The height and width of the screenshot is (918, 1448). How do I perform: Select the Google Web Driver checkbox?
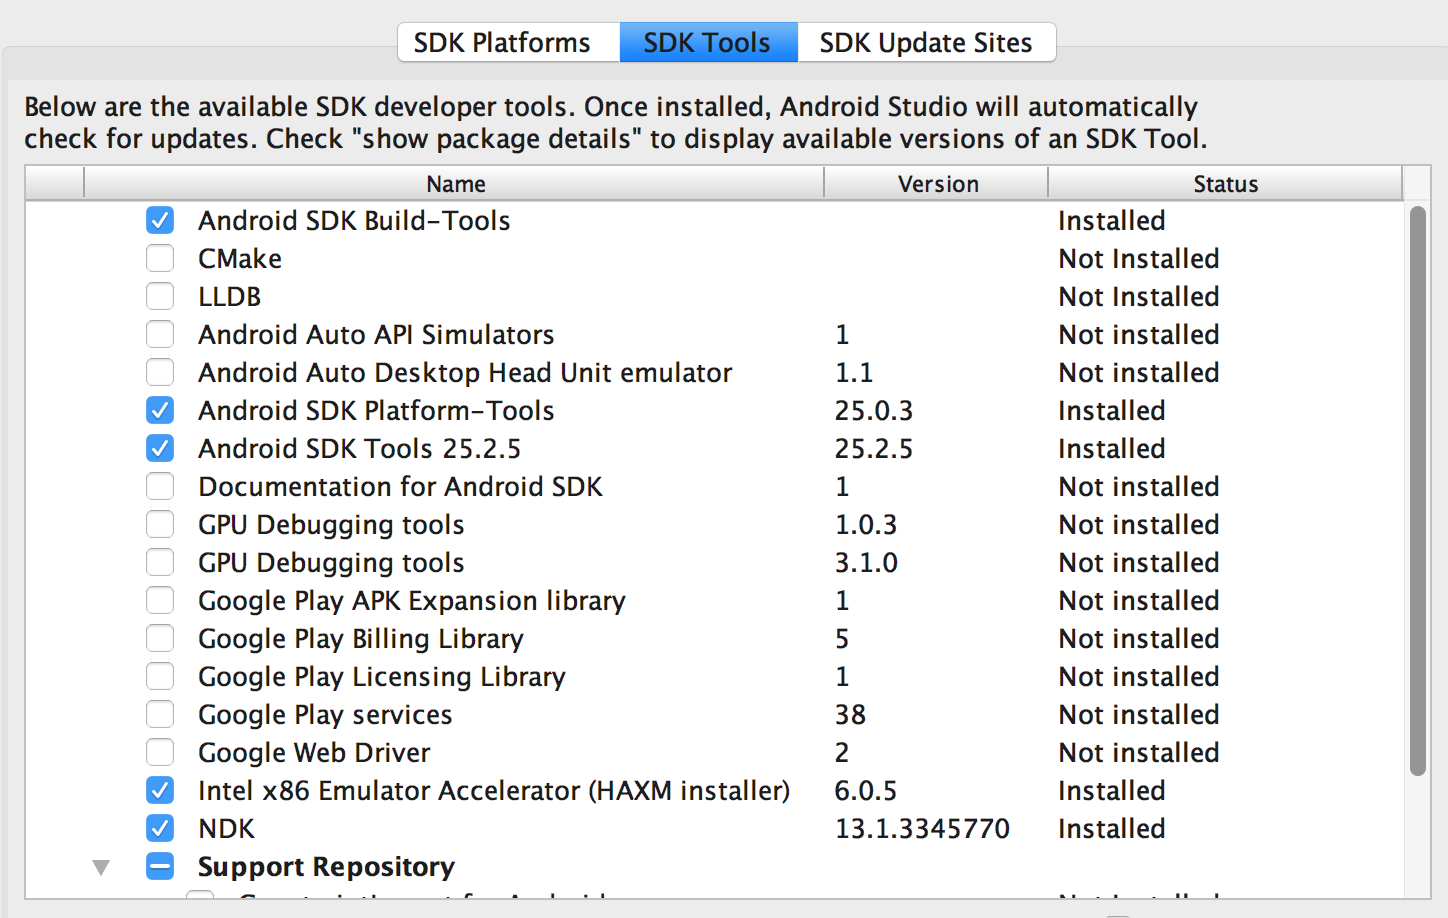tap(160, 752)
